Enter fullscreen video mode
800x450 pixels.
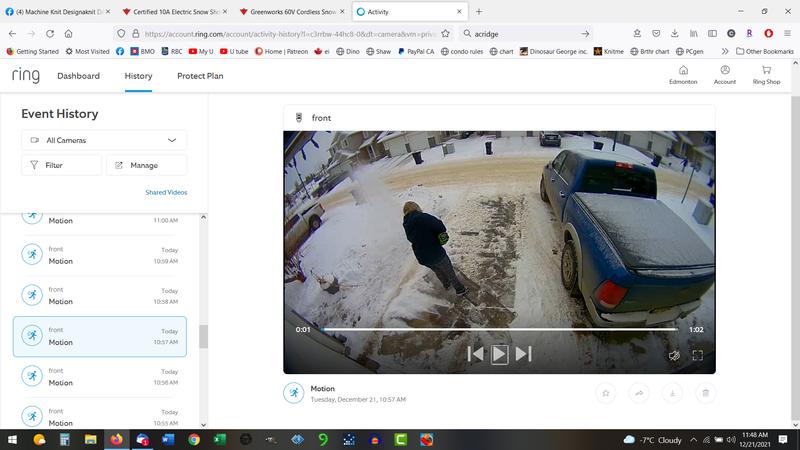[x=697, y=356]
